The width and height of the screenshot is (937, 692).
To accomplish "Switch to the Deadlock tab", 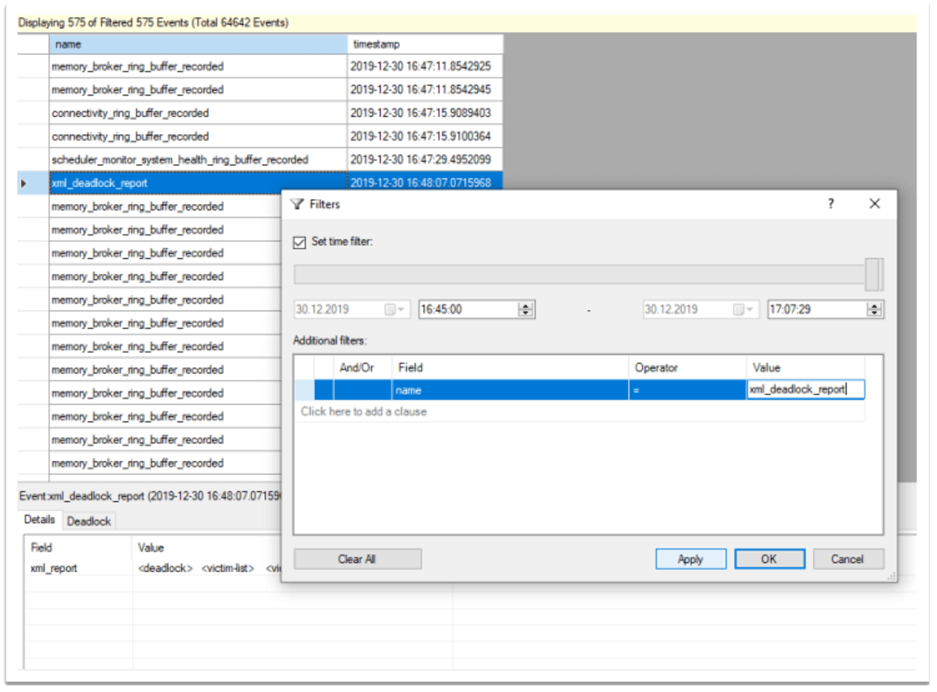I will point(89,521).
